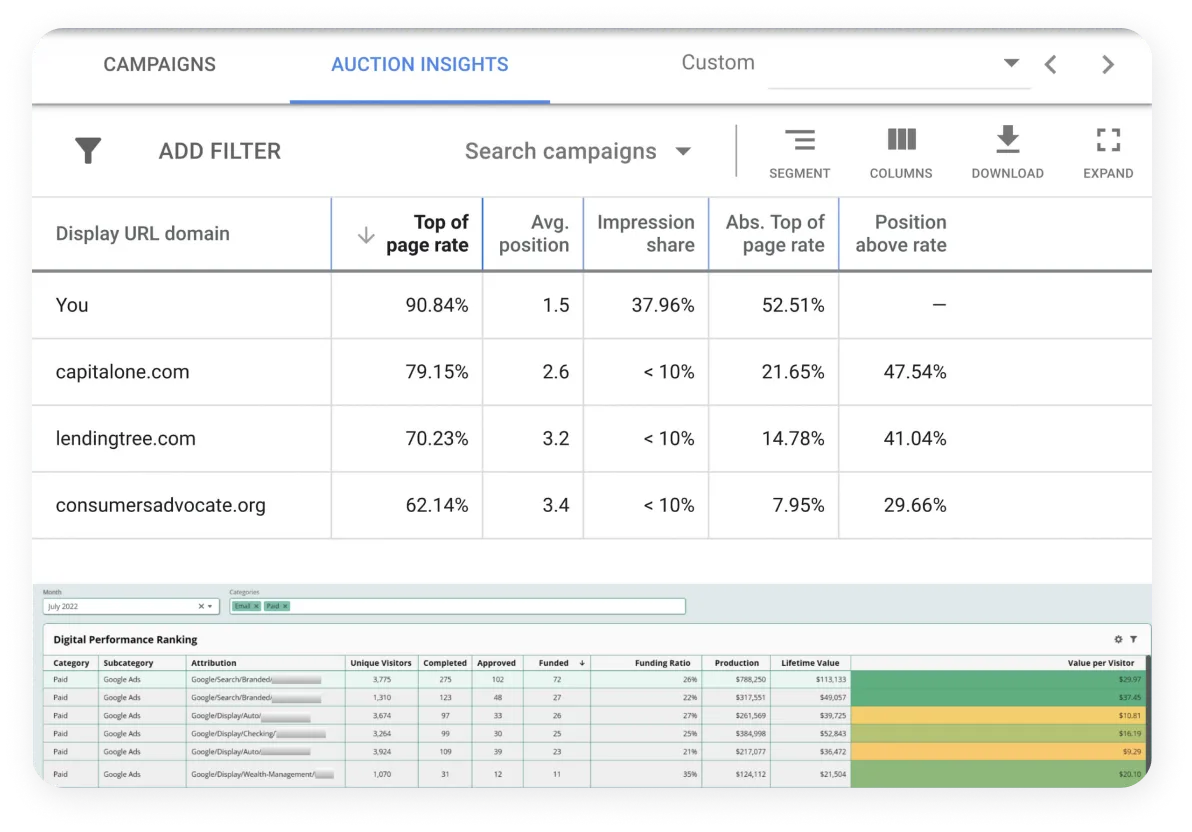Remove the Paid category tag

pyautogui.click(x=285, y=606)
